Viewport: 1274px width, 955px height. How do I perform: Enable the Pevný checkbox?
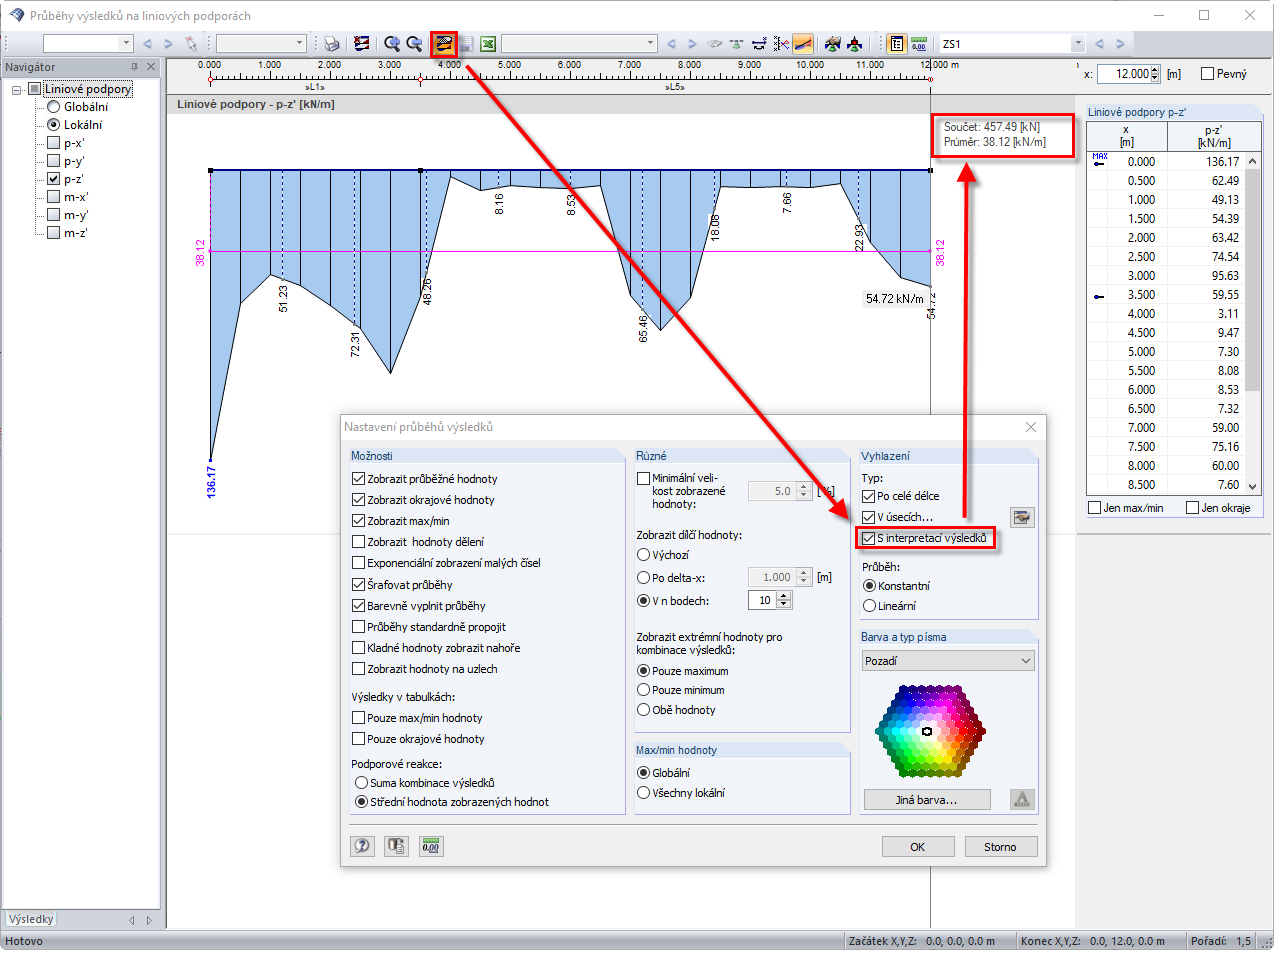[1207, 74]
